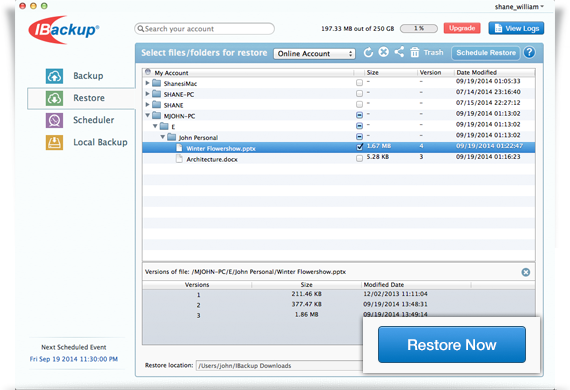The height and width of the screenshot is (390, 570).
Task: Toggle the John Personal folder checkbox
Action: [x=360, y=137]
